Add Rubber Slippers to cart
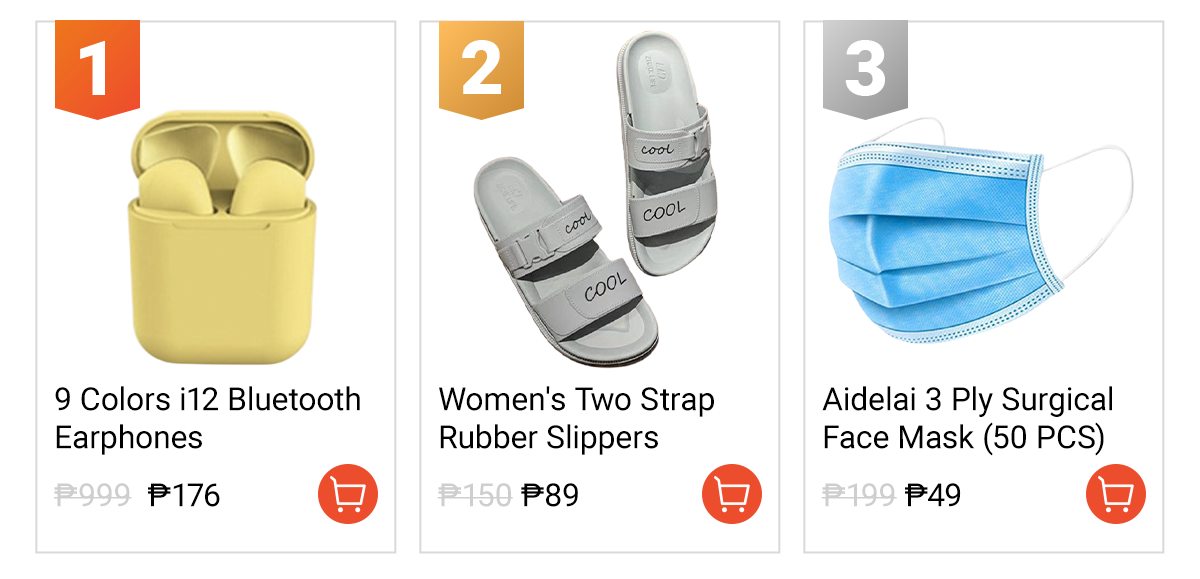 pos(731,494)
